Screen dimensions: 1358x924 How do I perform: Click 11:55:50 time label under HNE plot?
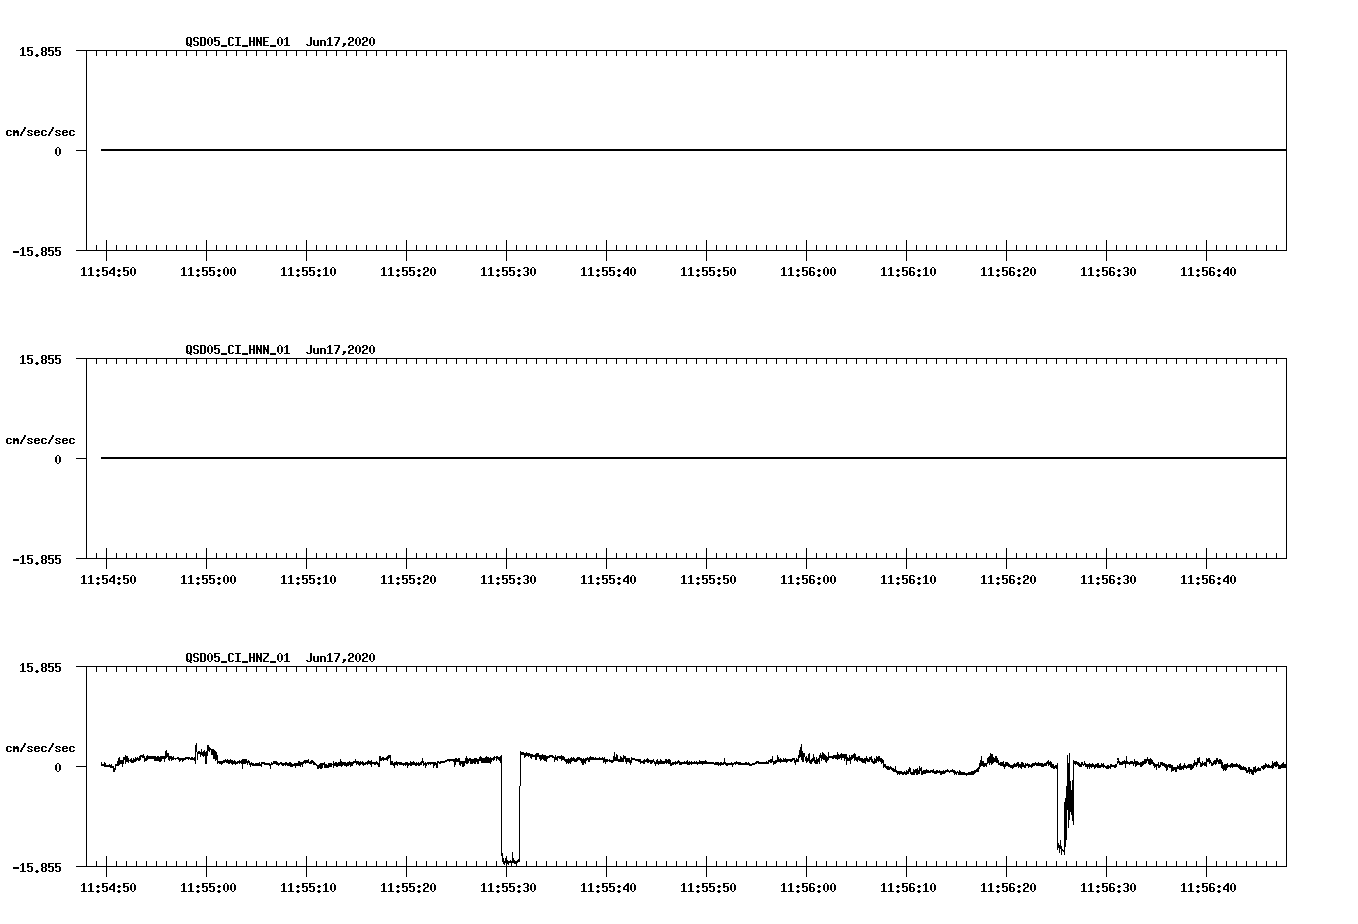point(708,272)
